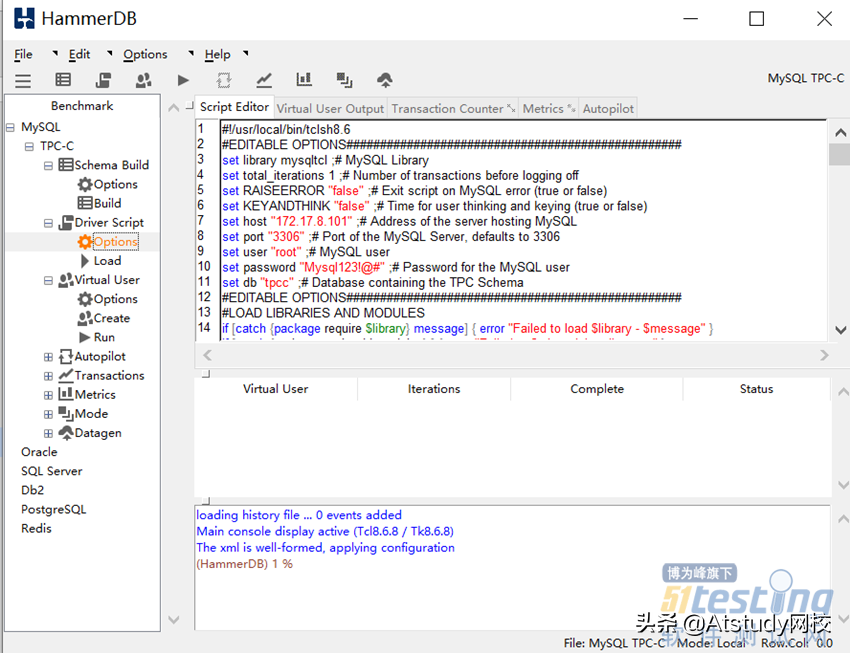The height and width of the screenshot is (653, 850).
Task: Switch to the Transaction Counter tab
Action: (x=453, y=108)
